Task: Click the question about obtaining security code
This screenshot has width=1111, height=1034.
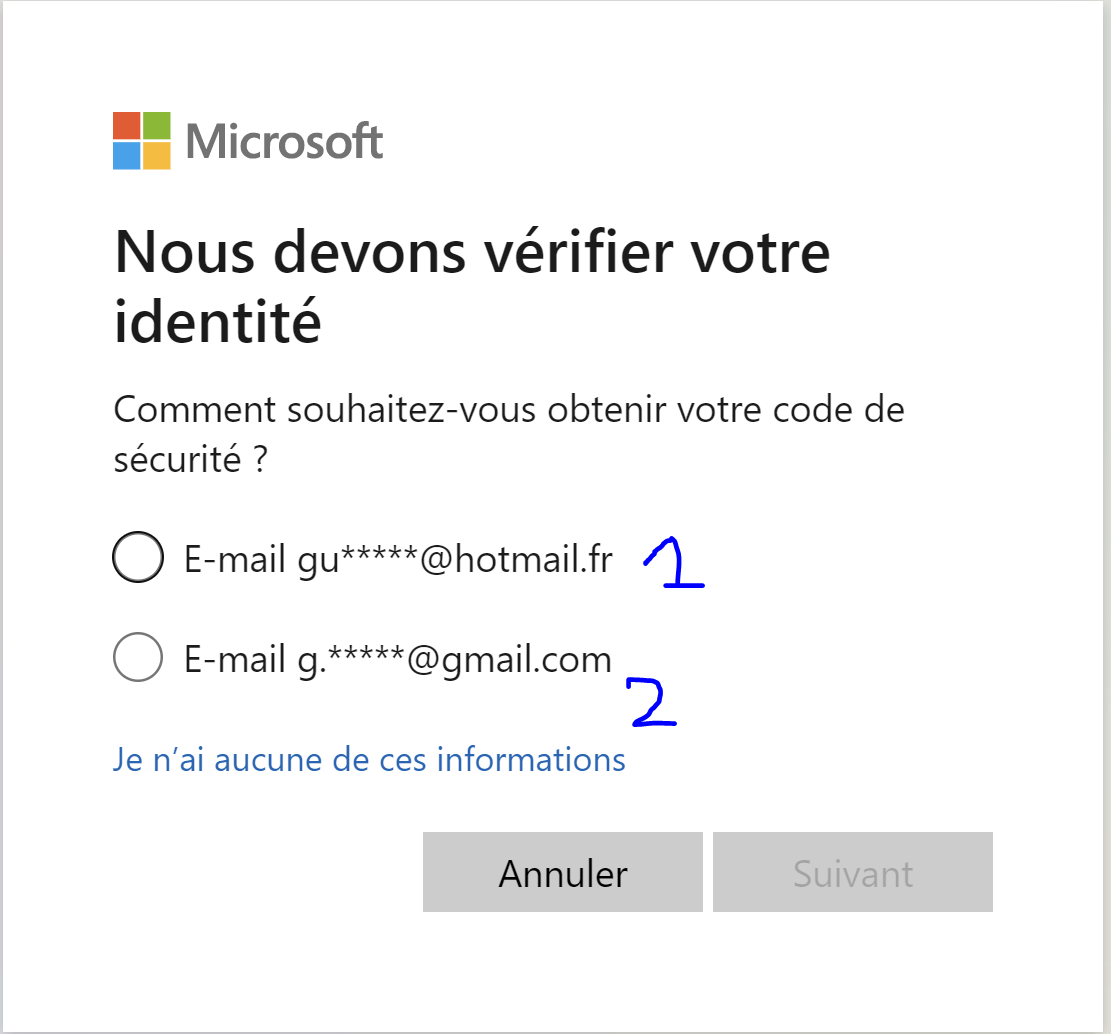Action: 509,434
